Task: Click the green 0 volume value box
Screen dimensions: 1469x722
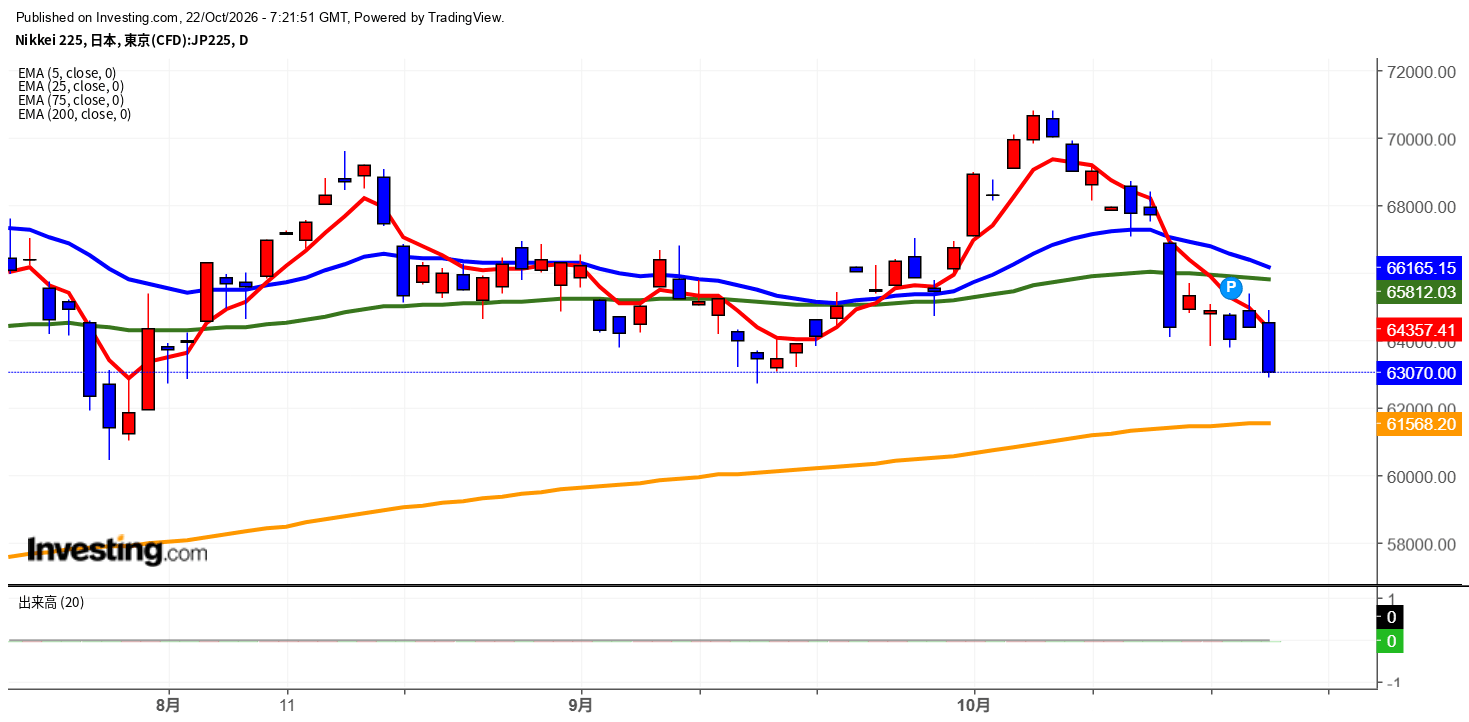Action: click(x=1391, y=641)
